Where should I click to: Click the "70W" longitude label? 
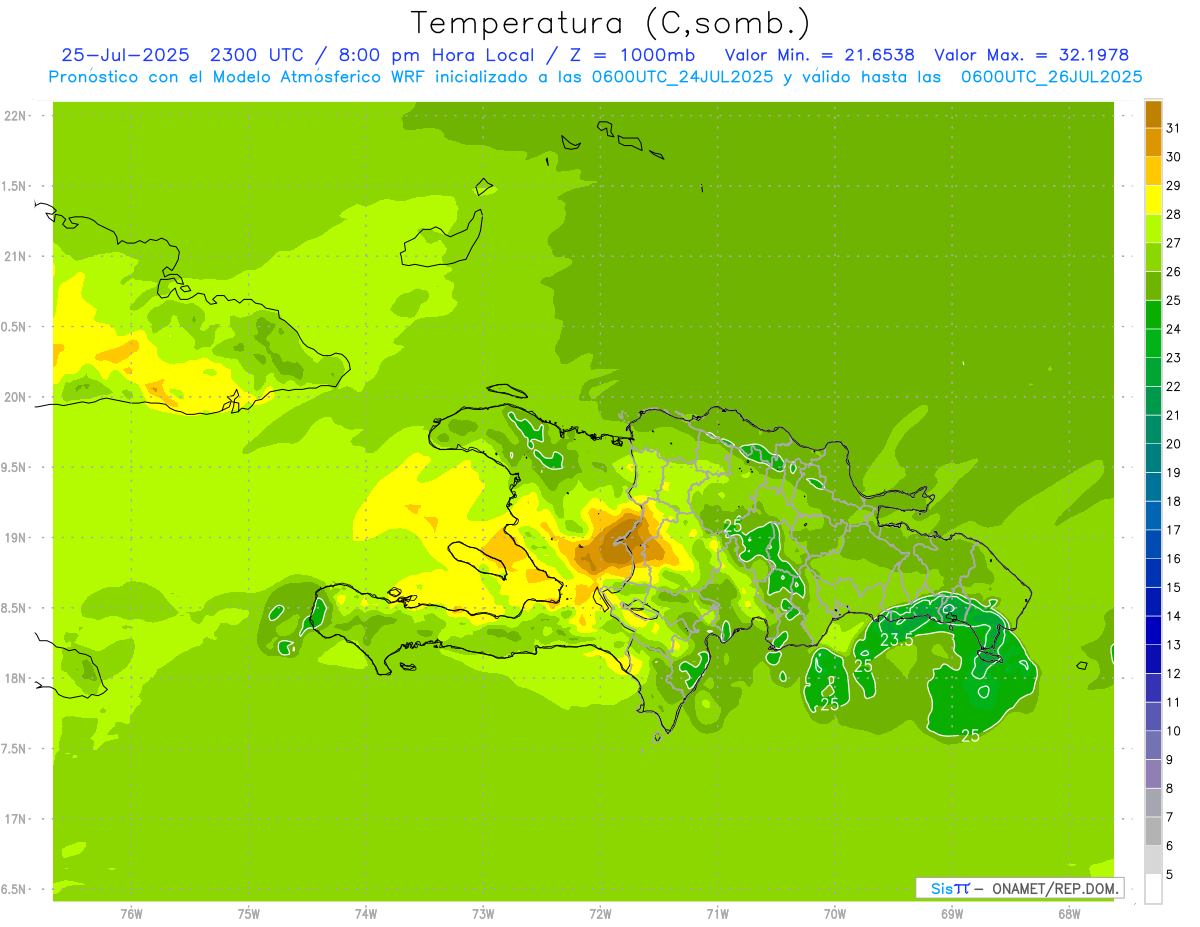tap(835, 914)
